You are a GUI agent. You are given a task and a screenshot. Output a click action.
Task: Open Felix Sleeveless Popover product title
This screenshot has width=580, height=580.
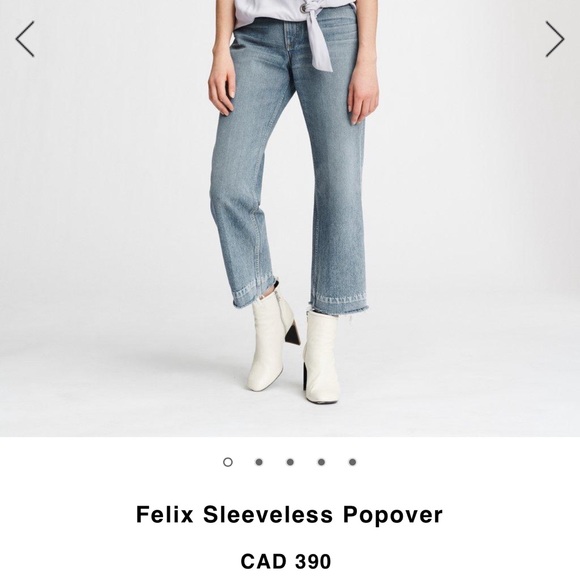click(x=289, y=515)
